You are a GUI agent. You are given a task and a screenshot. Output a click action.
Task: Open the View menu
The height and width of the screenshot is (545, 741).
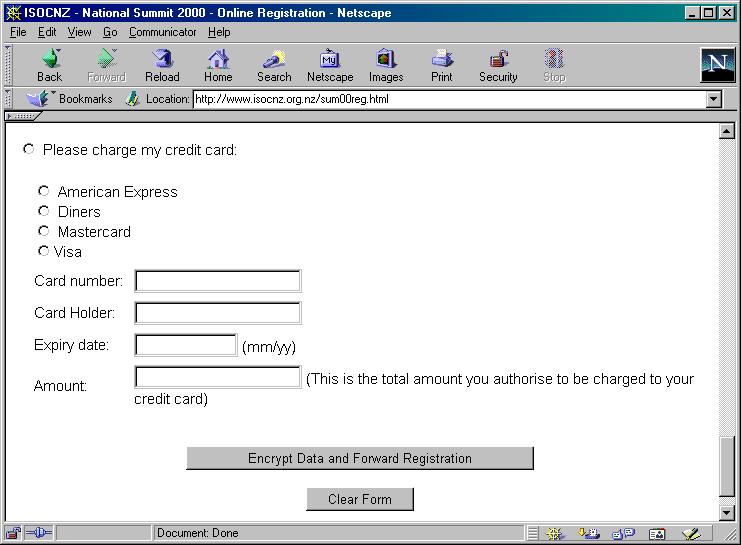pos(79,32)
